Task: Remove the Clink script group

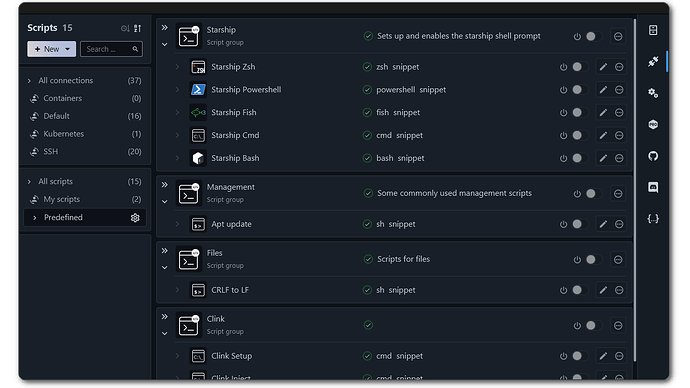Action: click(618, 326)
